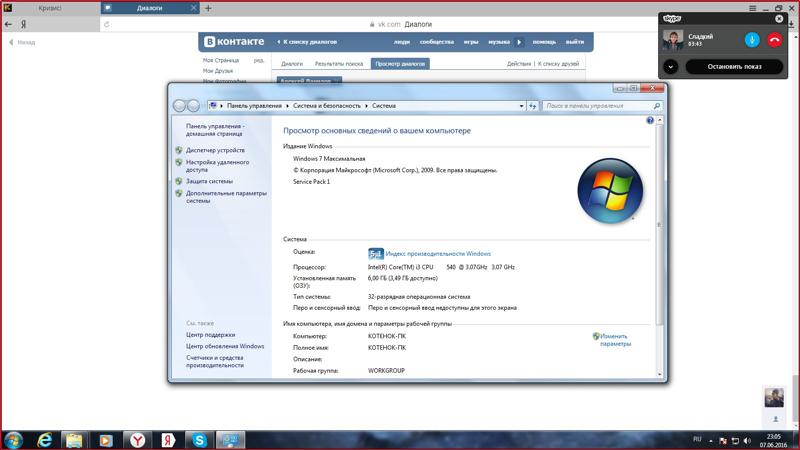The height and width of the screenshot is (450, 800).
Task: Click back arrow in Control Panel window
Action: click(x=179, y=106)
